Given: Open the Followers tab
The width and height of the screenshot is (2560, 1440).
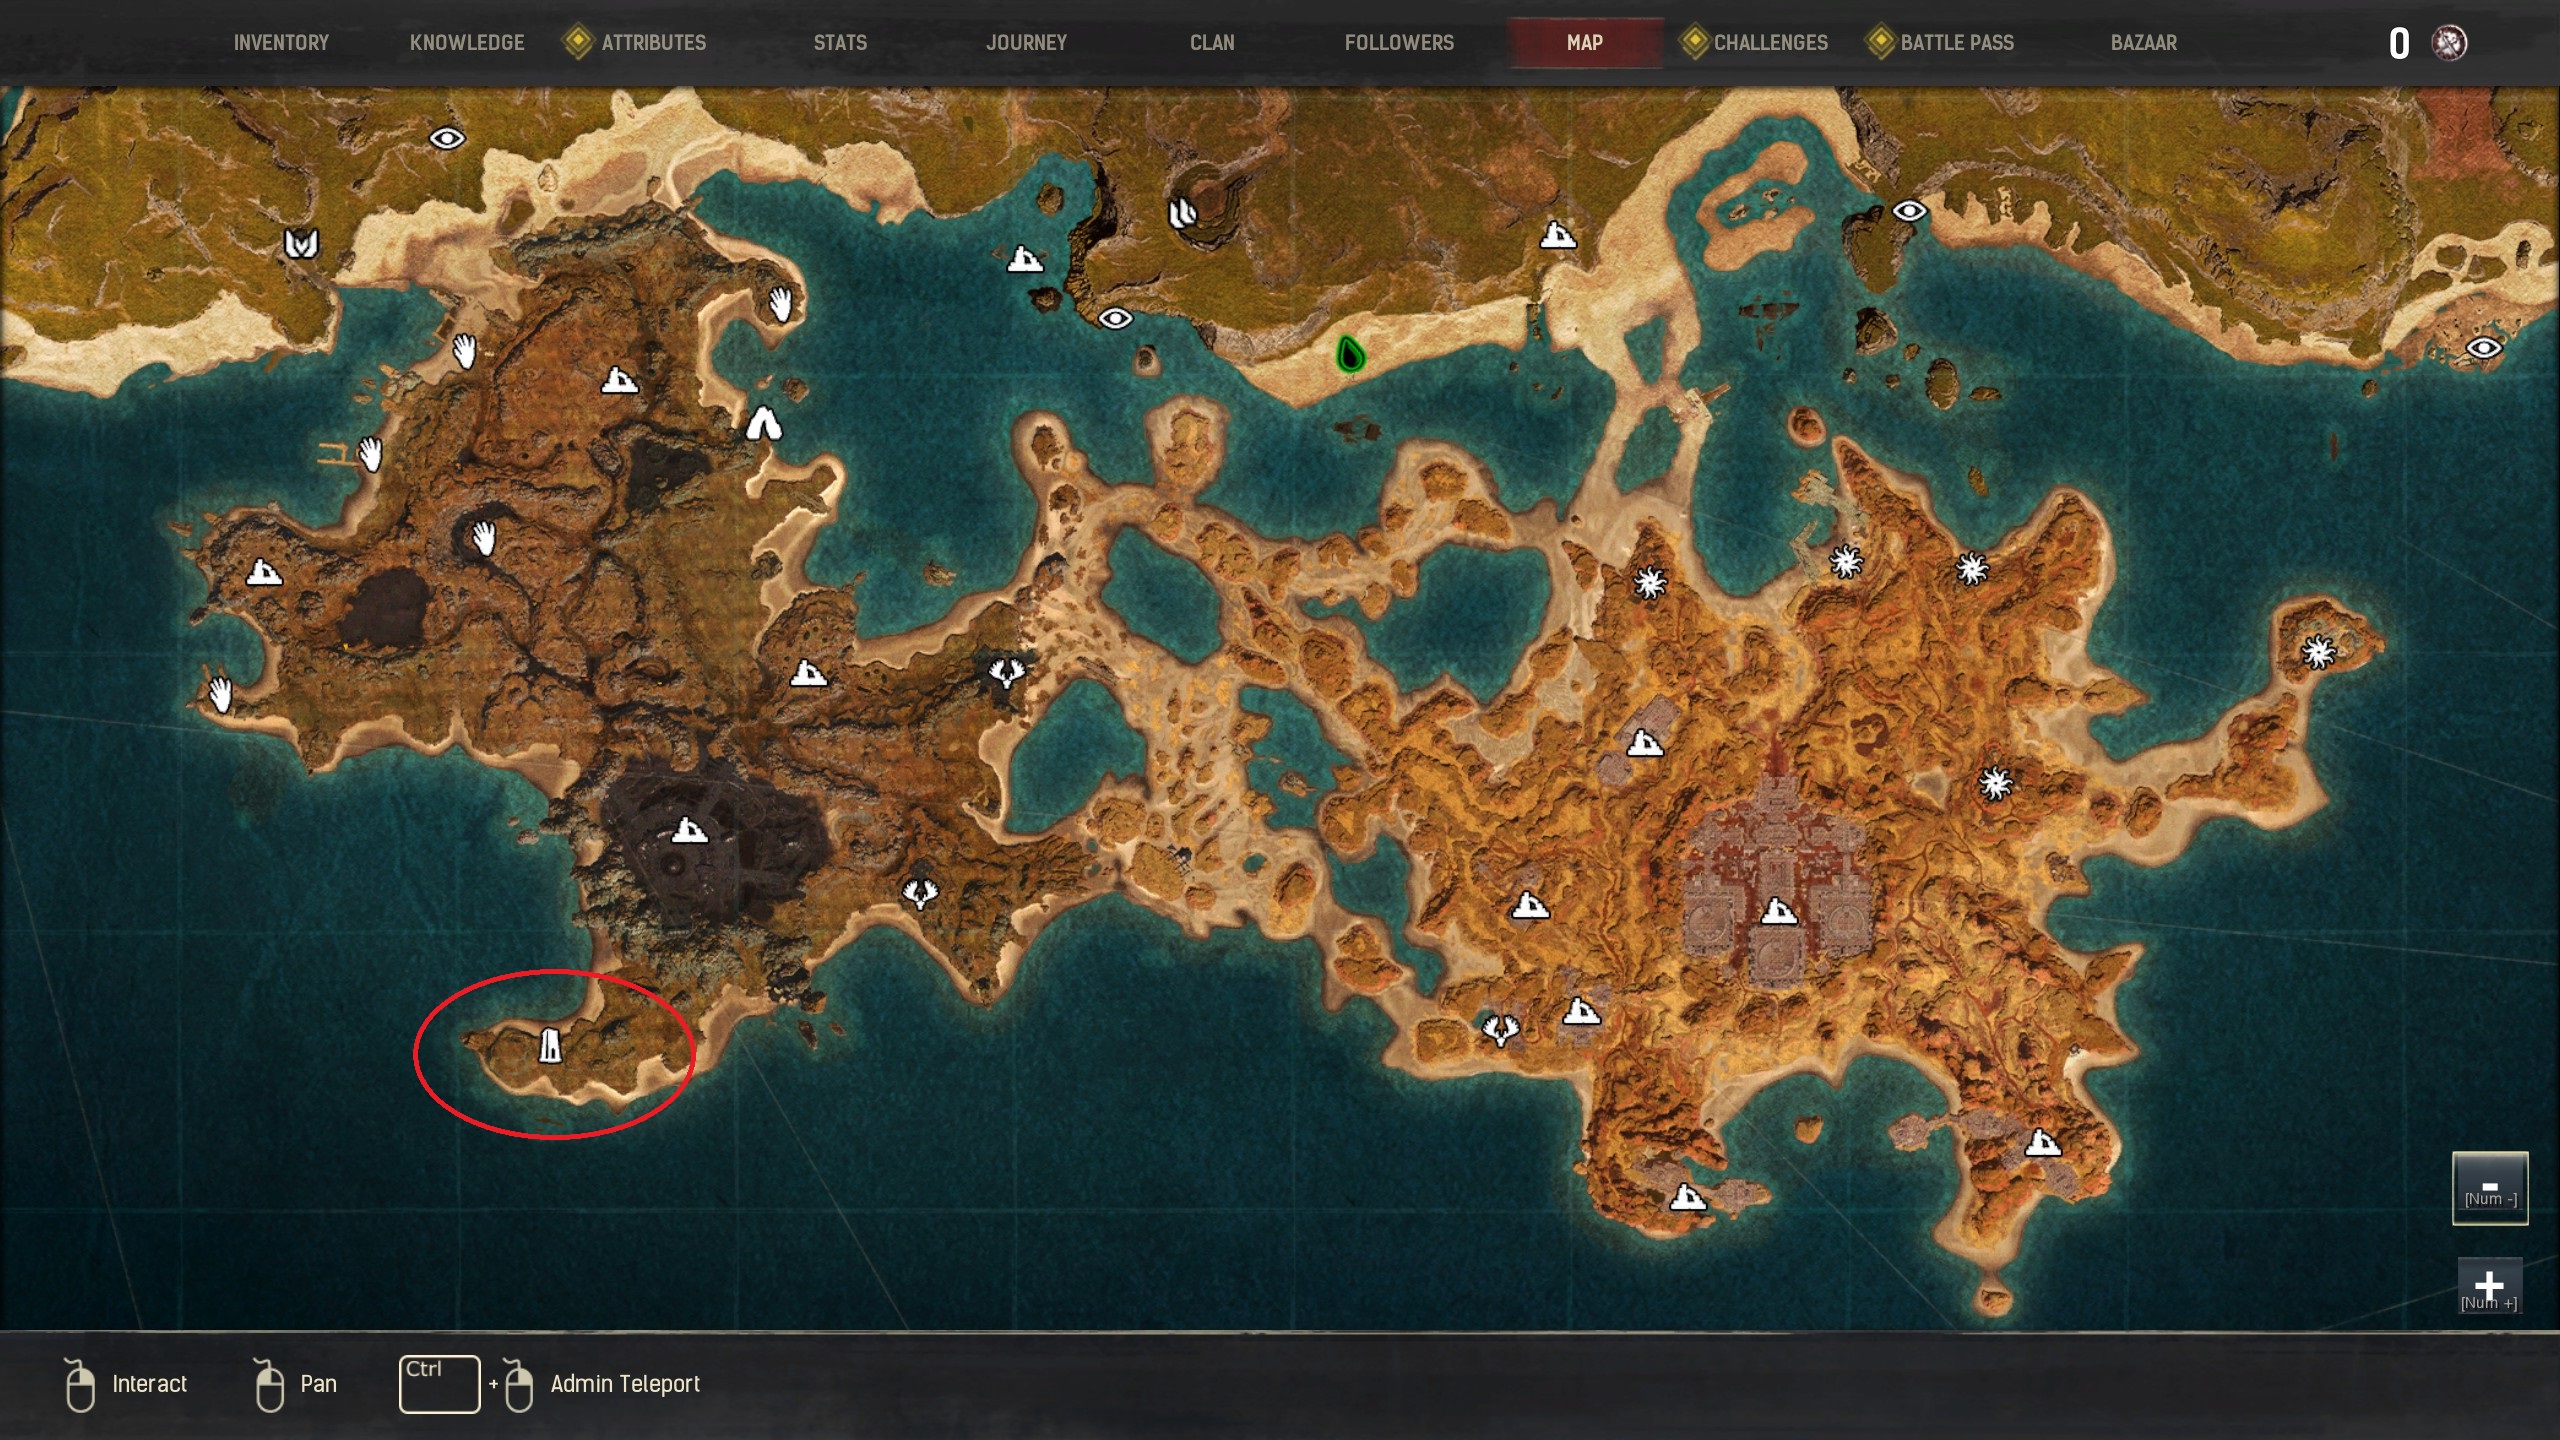Looking at the screenshot, I should [1399, 43].
